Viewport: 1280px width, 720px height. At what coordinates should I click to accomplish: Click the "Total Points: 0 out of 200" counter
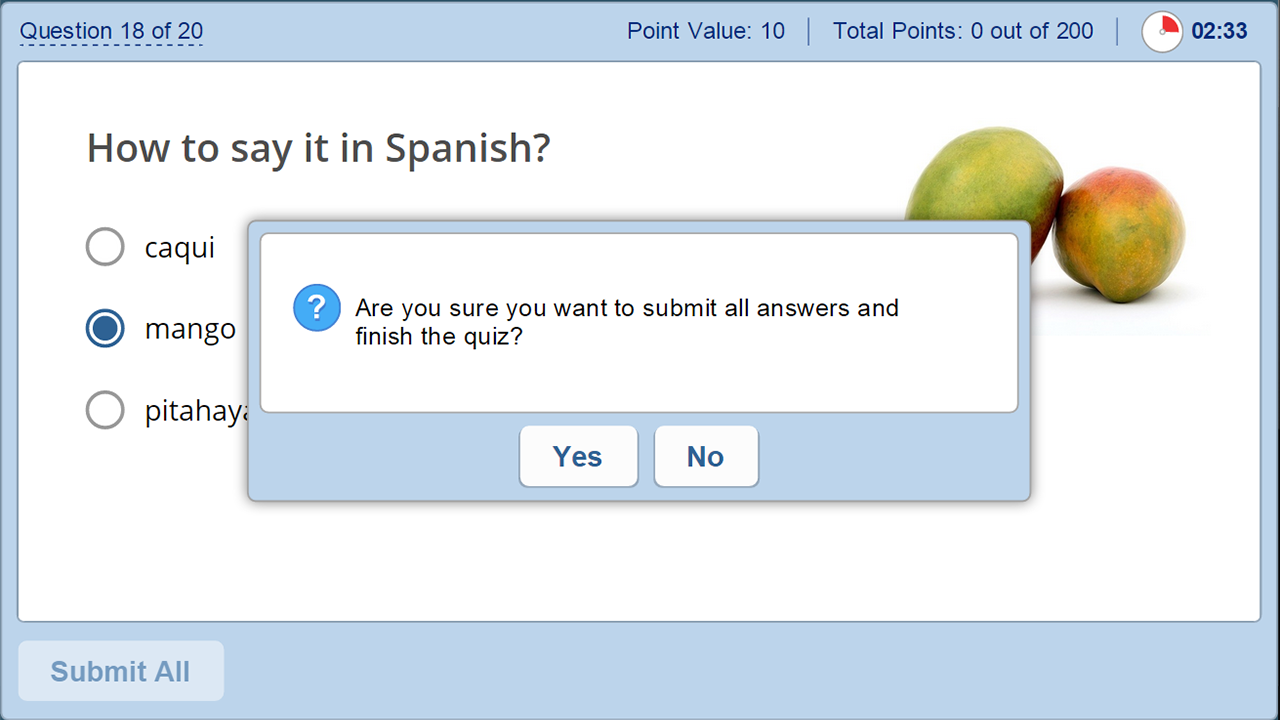tap(963, 31)
